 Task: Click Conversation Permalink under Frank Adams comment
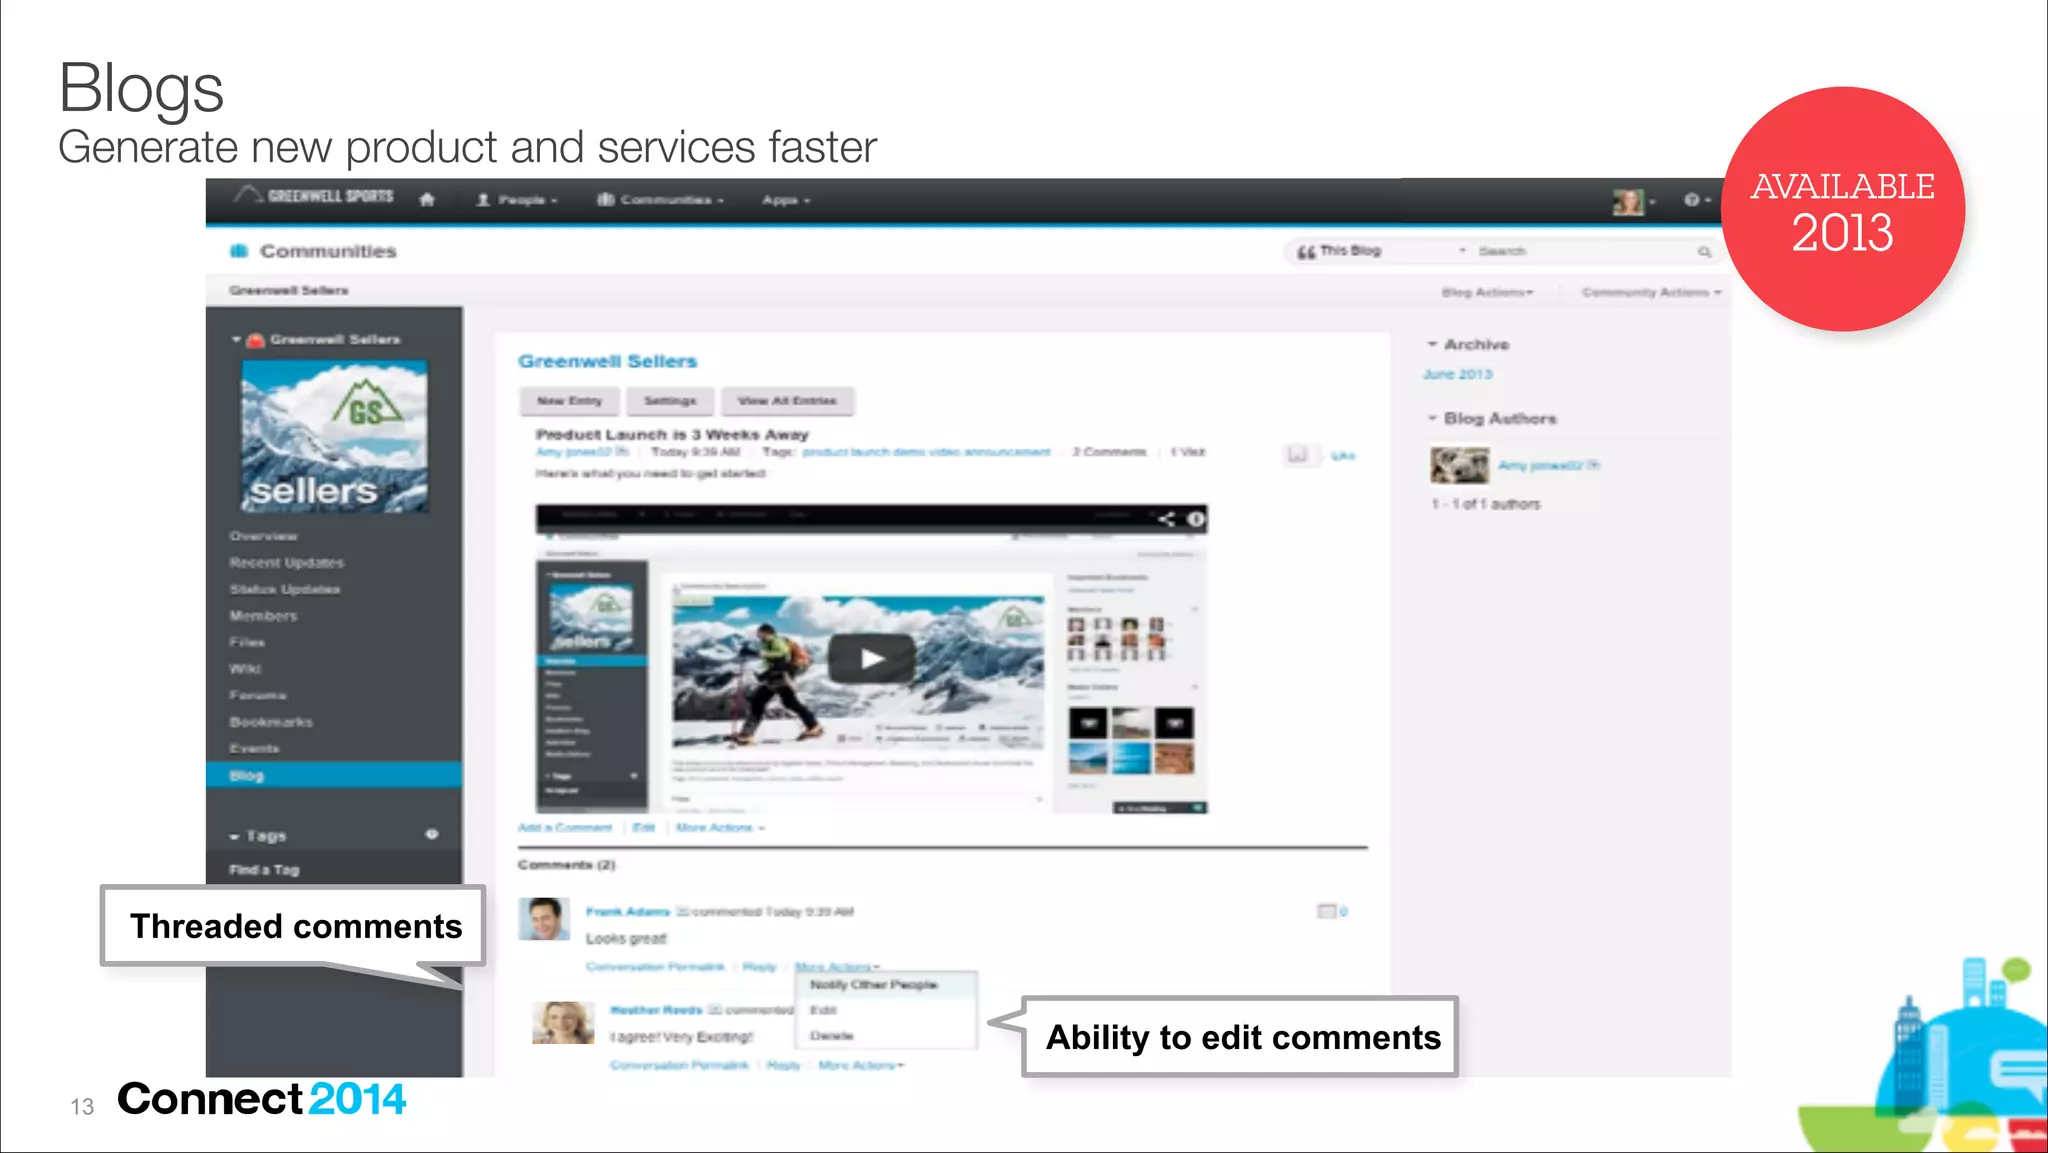tap(655, 967)
